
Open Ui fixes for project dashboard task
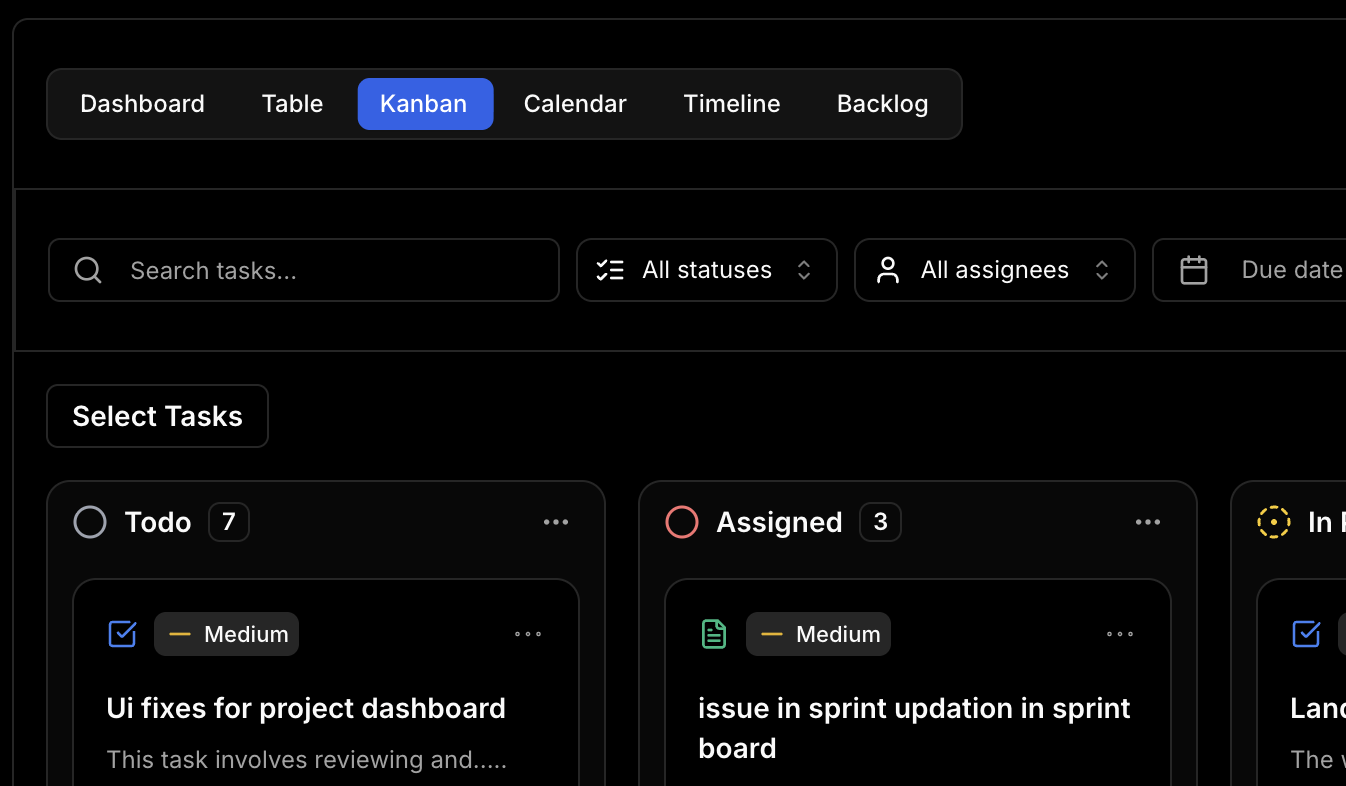pyautogui.click(x=306, y=708)
